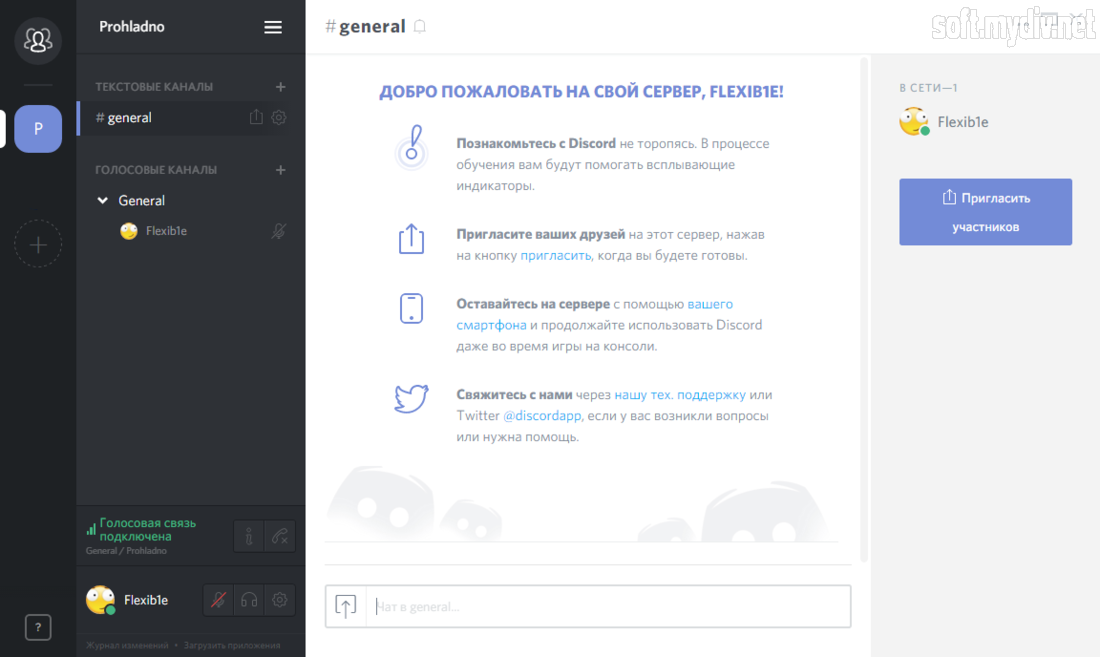Click the muted mic icon beside Flexib1e
The width and height of the screenshot is (1100, 657).
279,231
